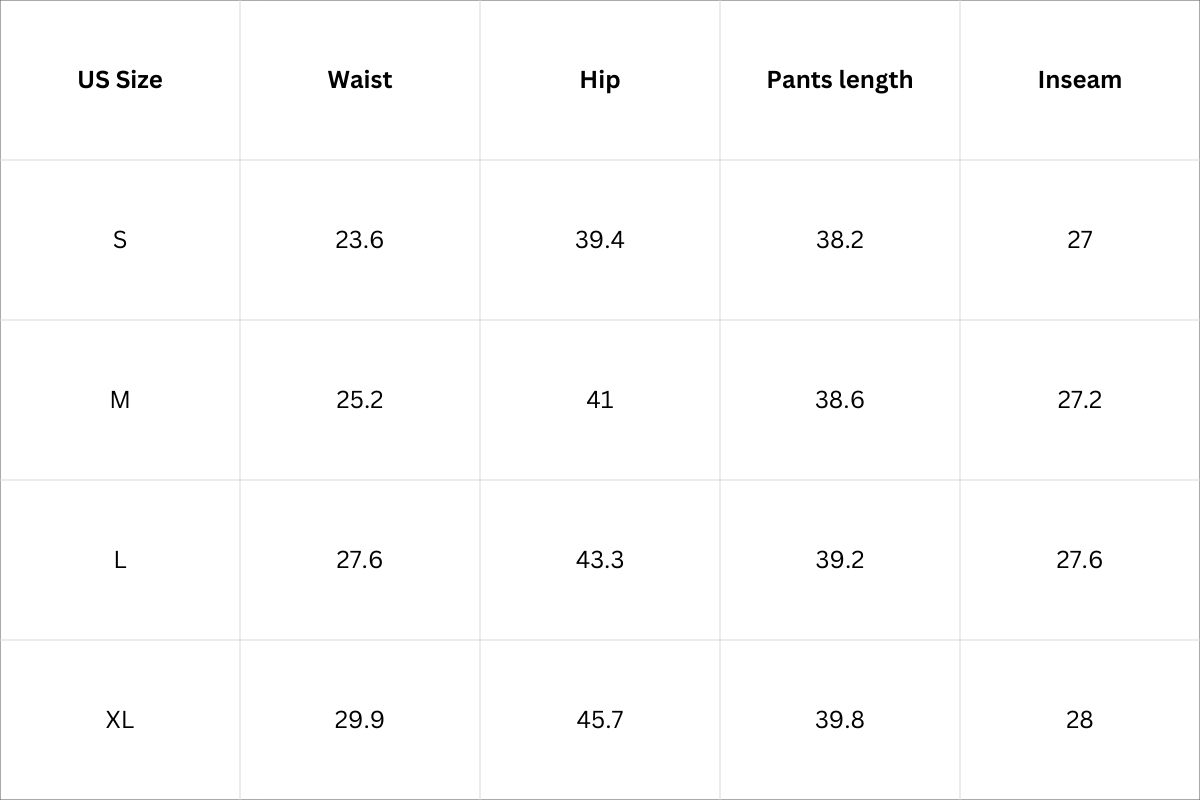This screenshot has height=800, width=1200.
Task: Click the Pants length header cell
Action: pyautogui.click(x=840, y=80)
